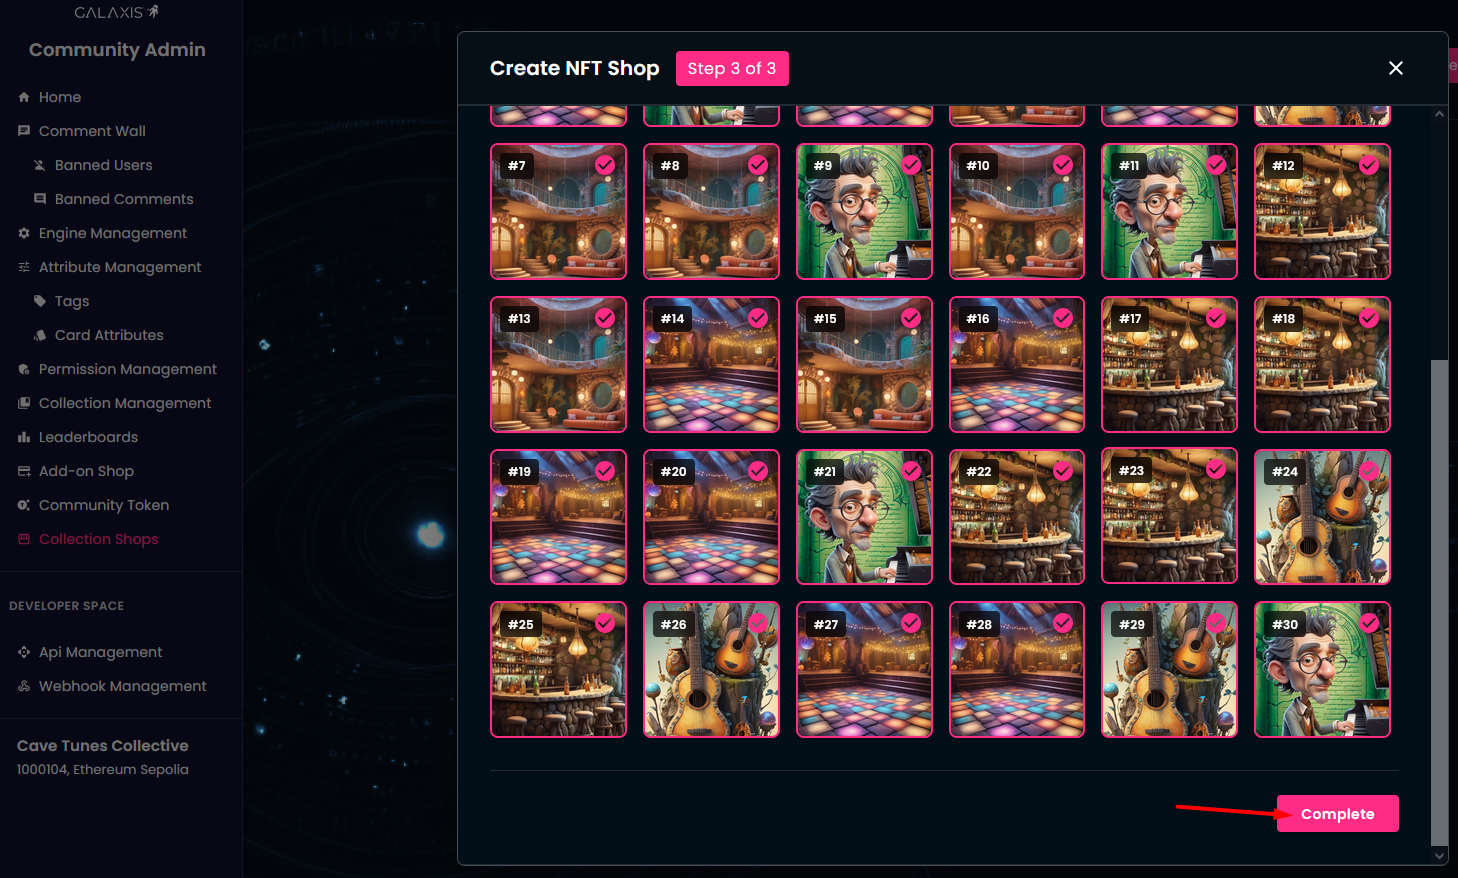Viewport: 1458px width, 878px height.
Task: Click the Engine Management gear icon
Action: click(24, 233)
